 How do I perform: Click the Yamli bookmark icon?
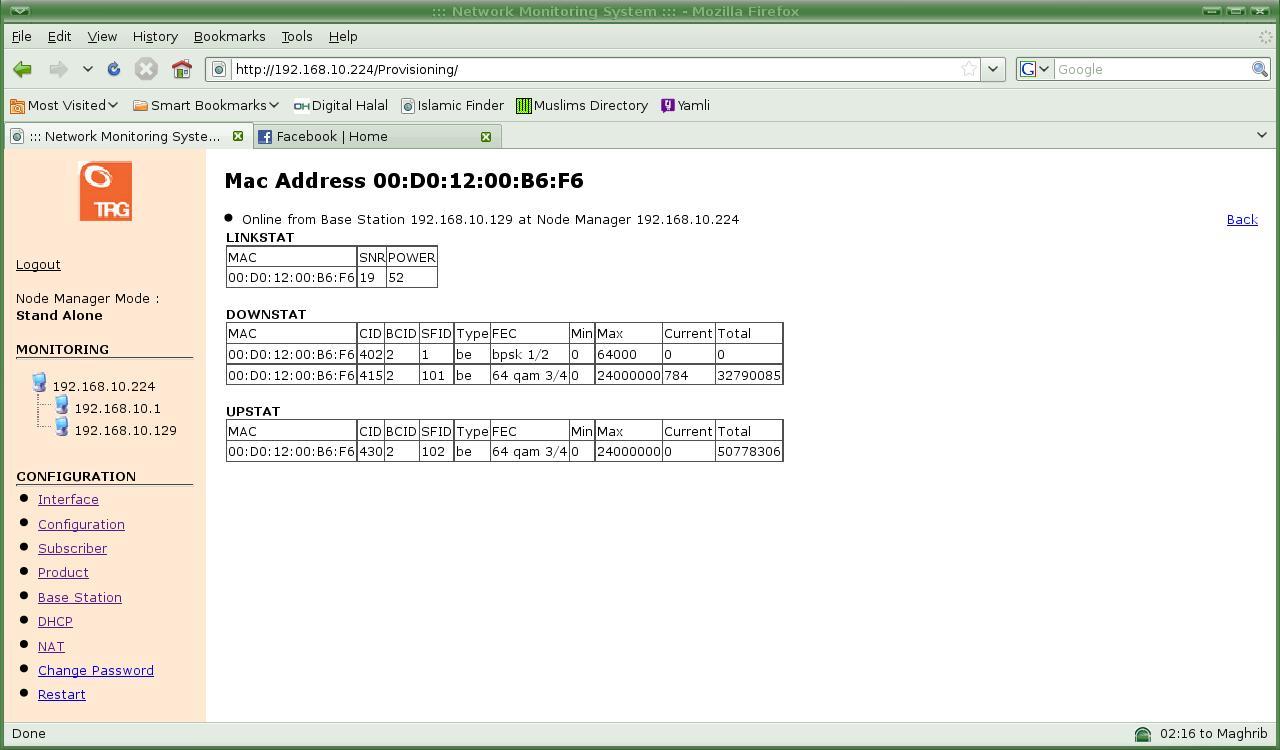(668, 105)
